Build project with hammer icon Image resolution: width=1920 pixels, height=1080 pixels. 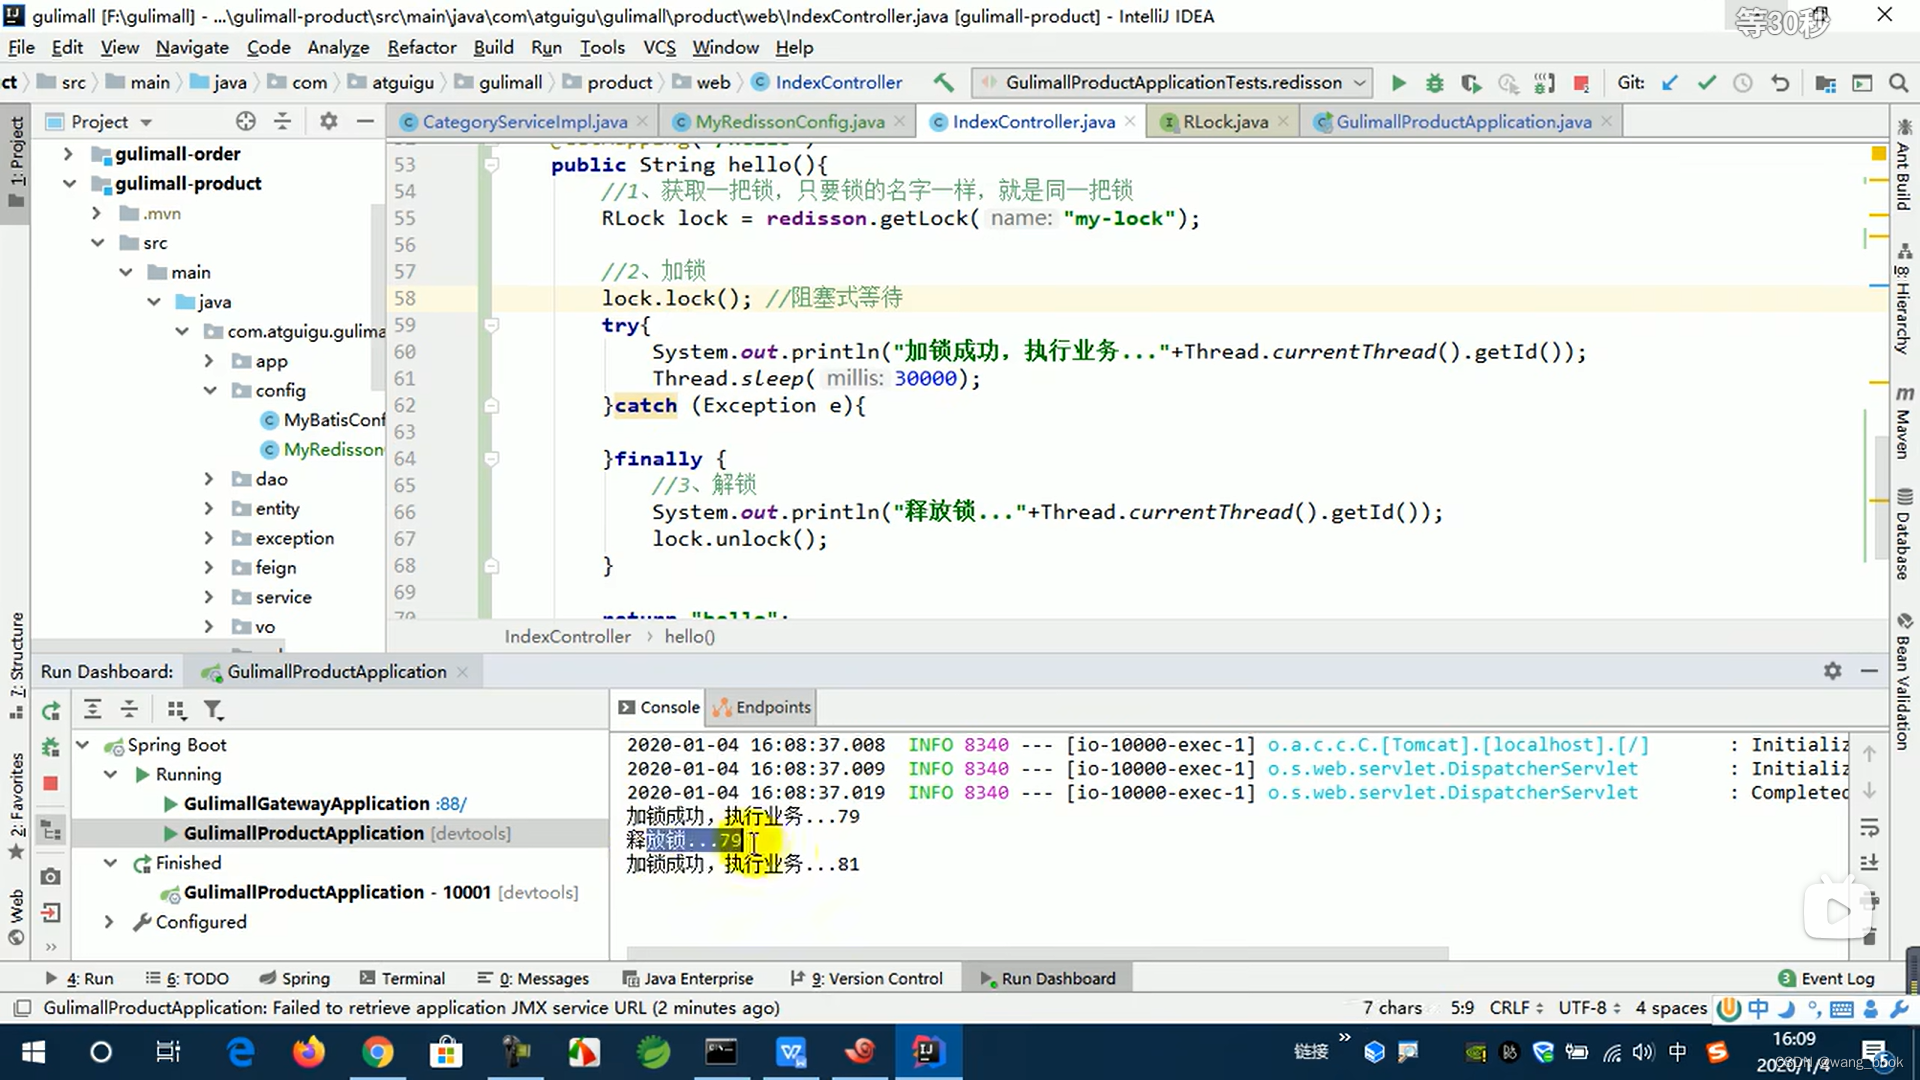(943, 83)
